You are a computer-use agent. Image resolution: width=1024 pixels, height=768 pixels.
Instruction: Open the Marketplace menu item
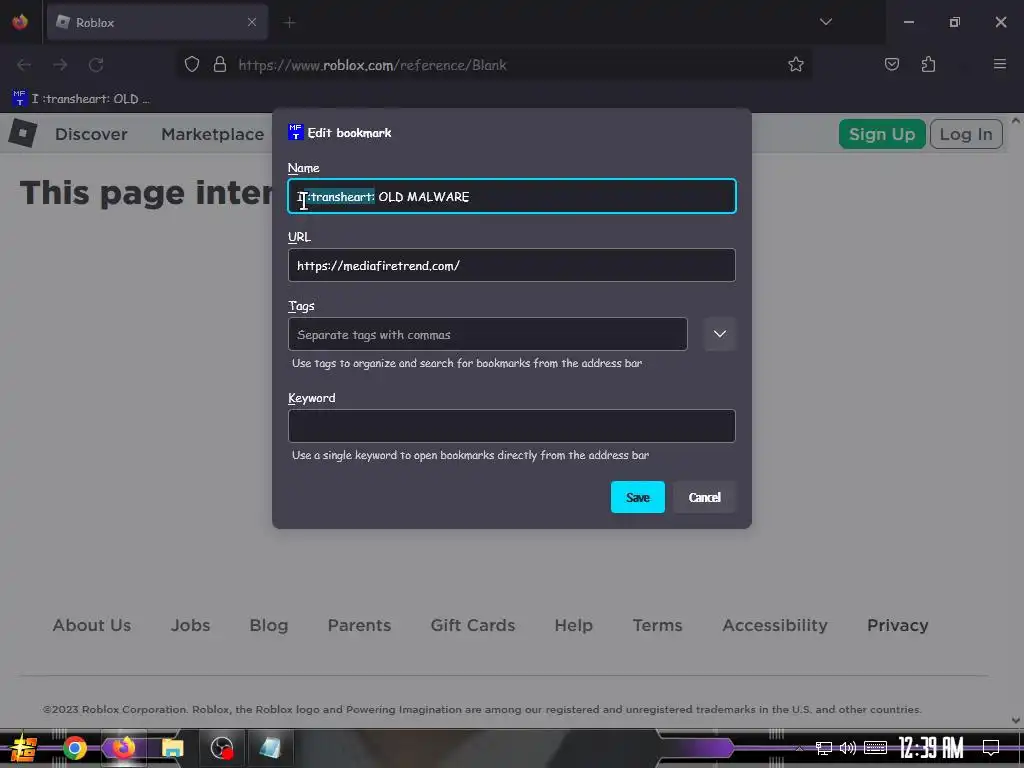click(213, 134)
